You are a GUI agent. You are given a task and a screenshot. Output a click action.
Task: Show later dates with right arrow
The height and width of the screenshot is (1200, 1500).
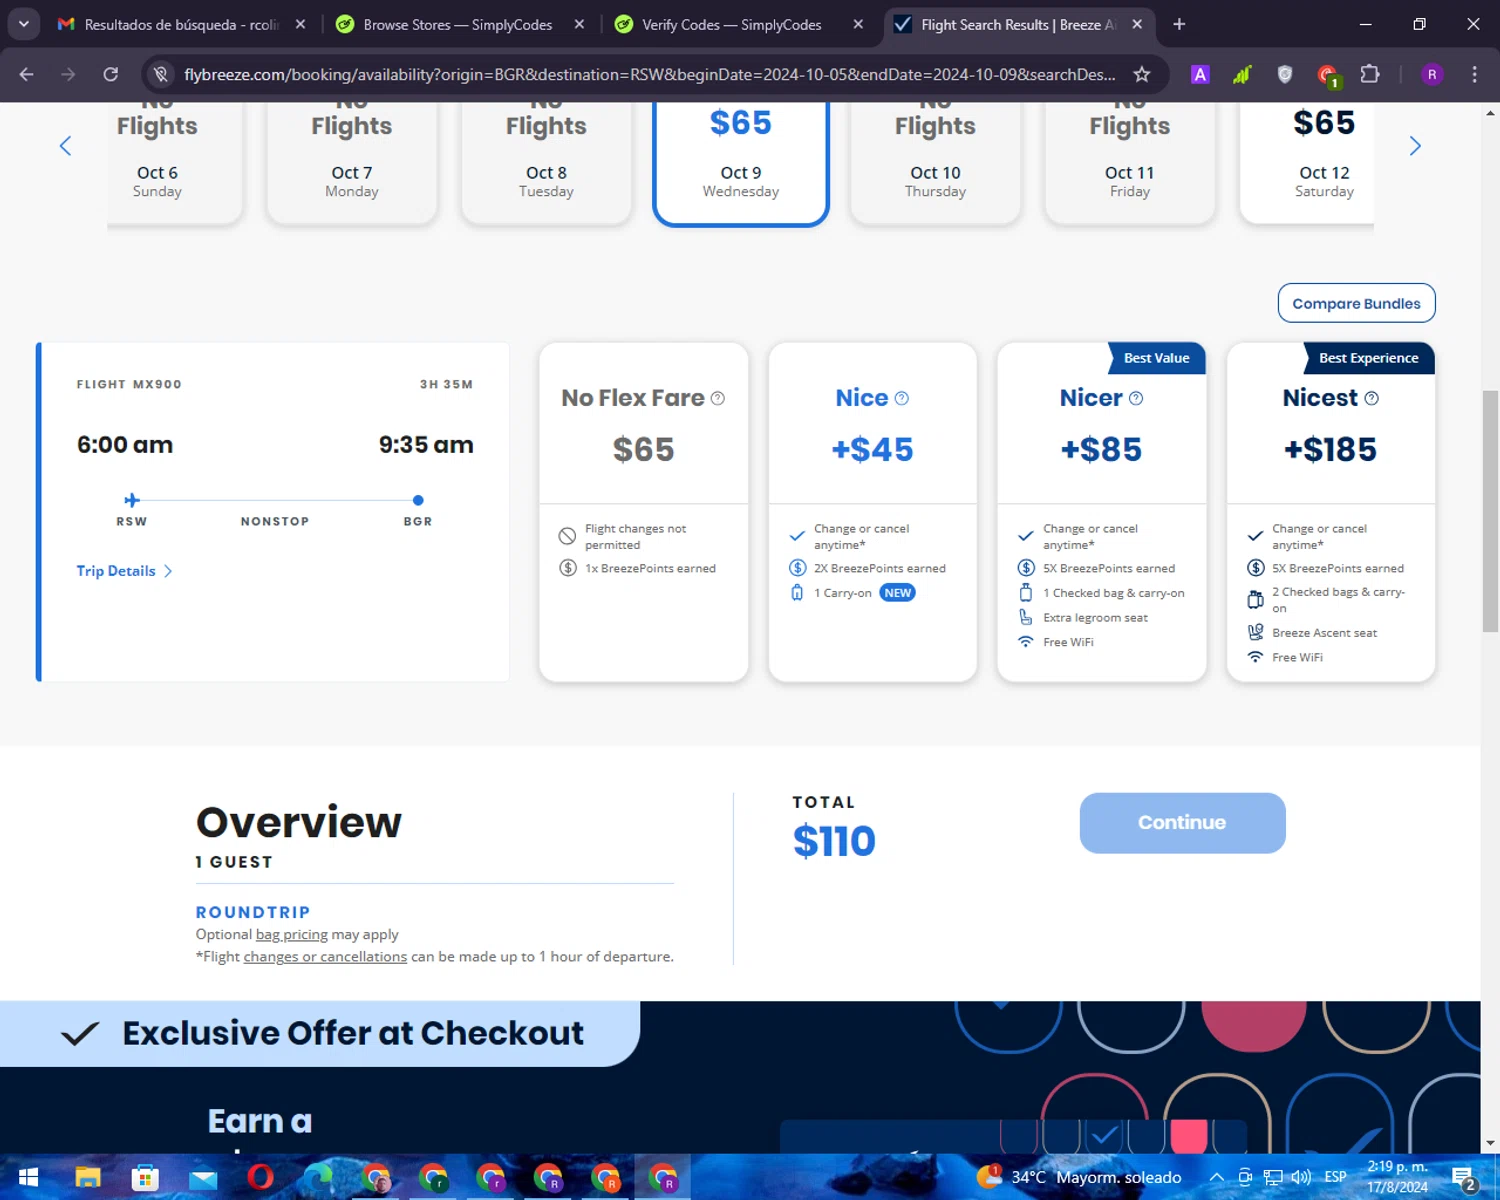[x=1415, y=146]
